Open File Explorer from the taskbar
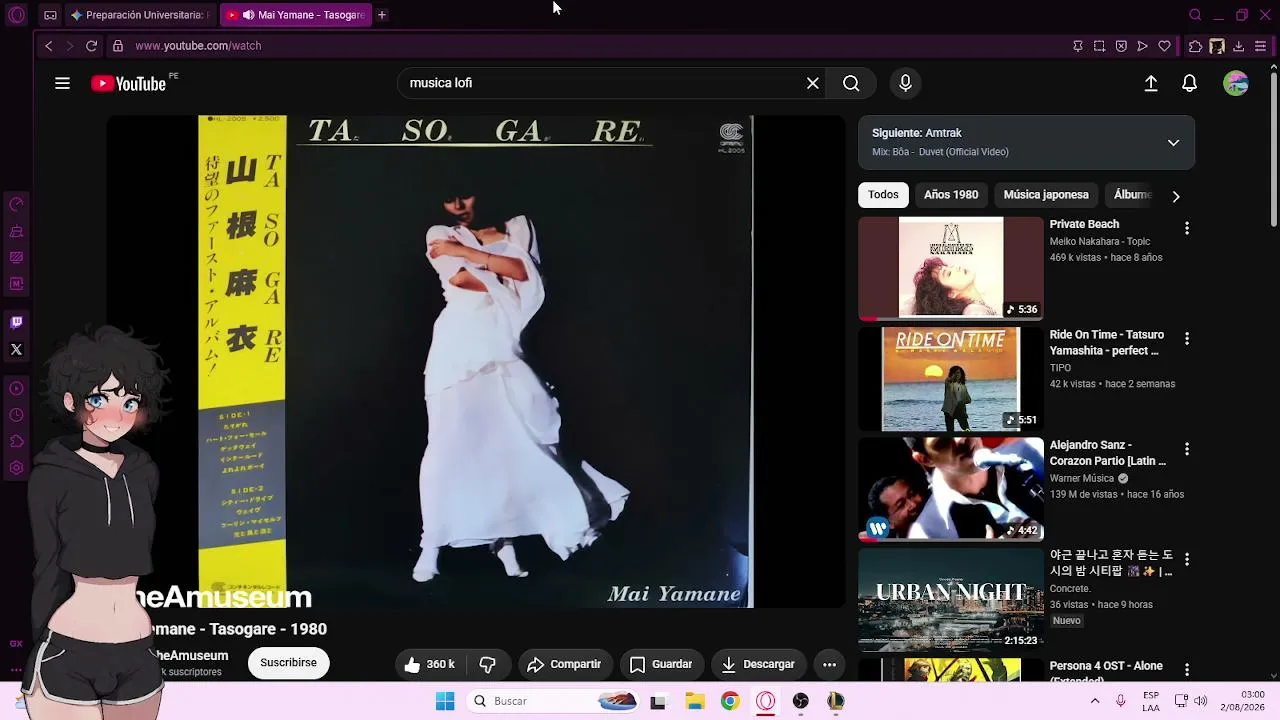Image resolution: width=1280 pixels, height=720 pixels. (695, 701)
